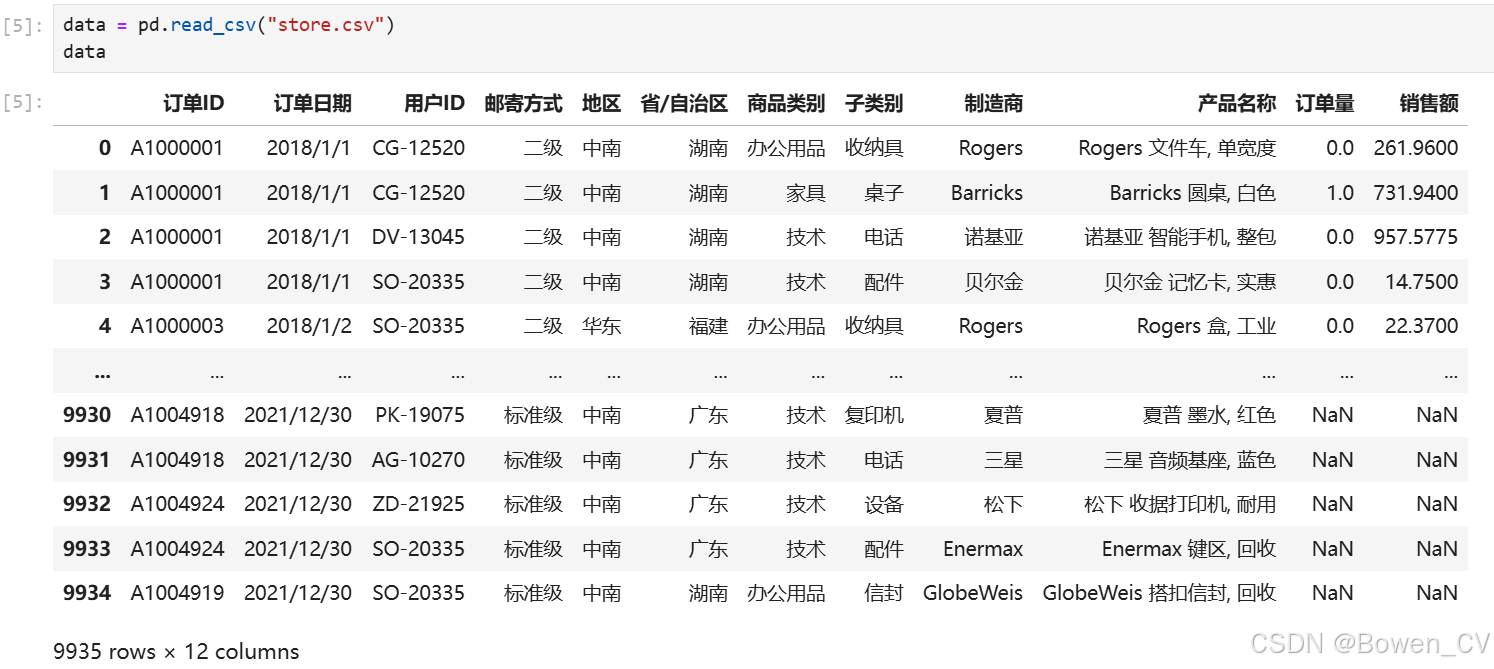Click product cell Rogers 文件车, 单宽度
The image size is (1494, 669).
click(x=1177, y=148)
